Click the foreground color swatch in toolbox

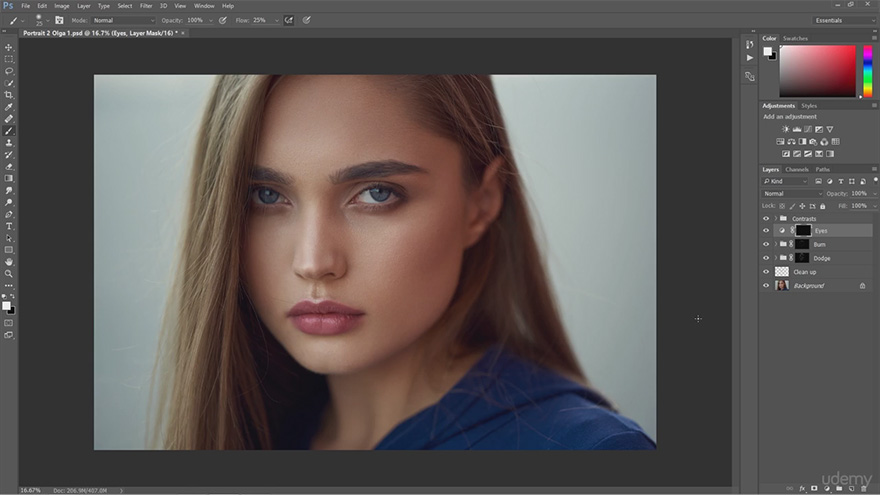[6, 306]
